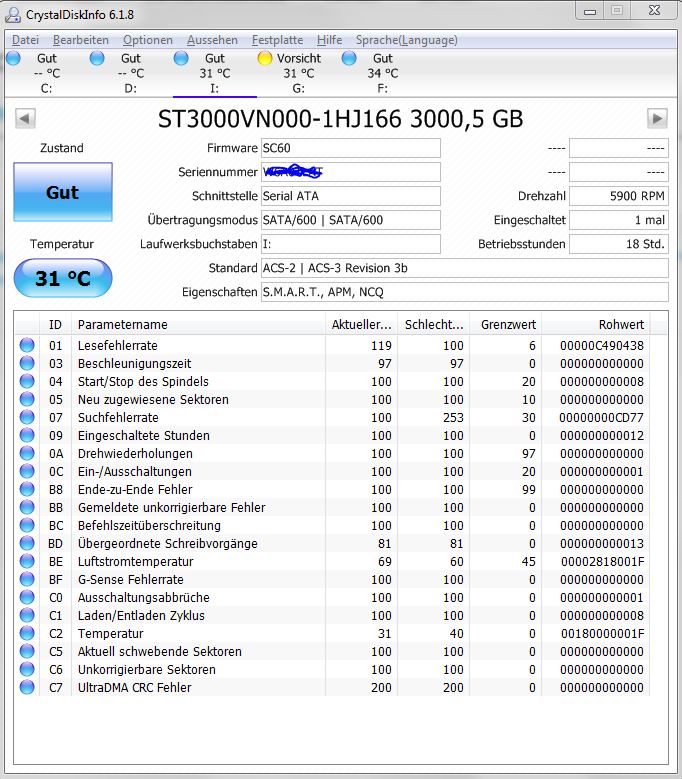Screen dimensions: 682x779
Task: Click the Standard field ACS-2 | ACS-3
Action: click(x=464, y=268)
